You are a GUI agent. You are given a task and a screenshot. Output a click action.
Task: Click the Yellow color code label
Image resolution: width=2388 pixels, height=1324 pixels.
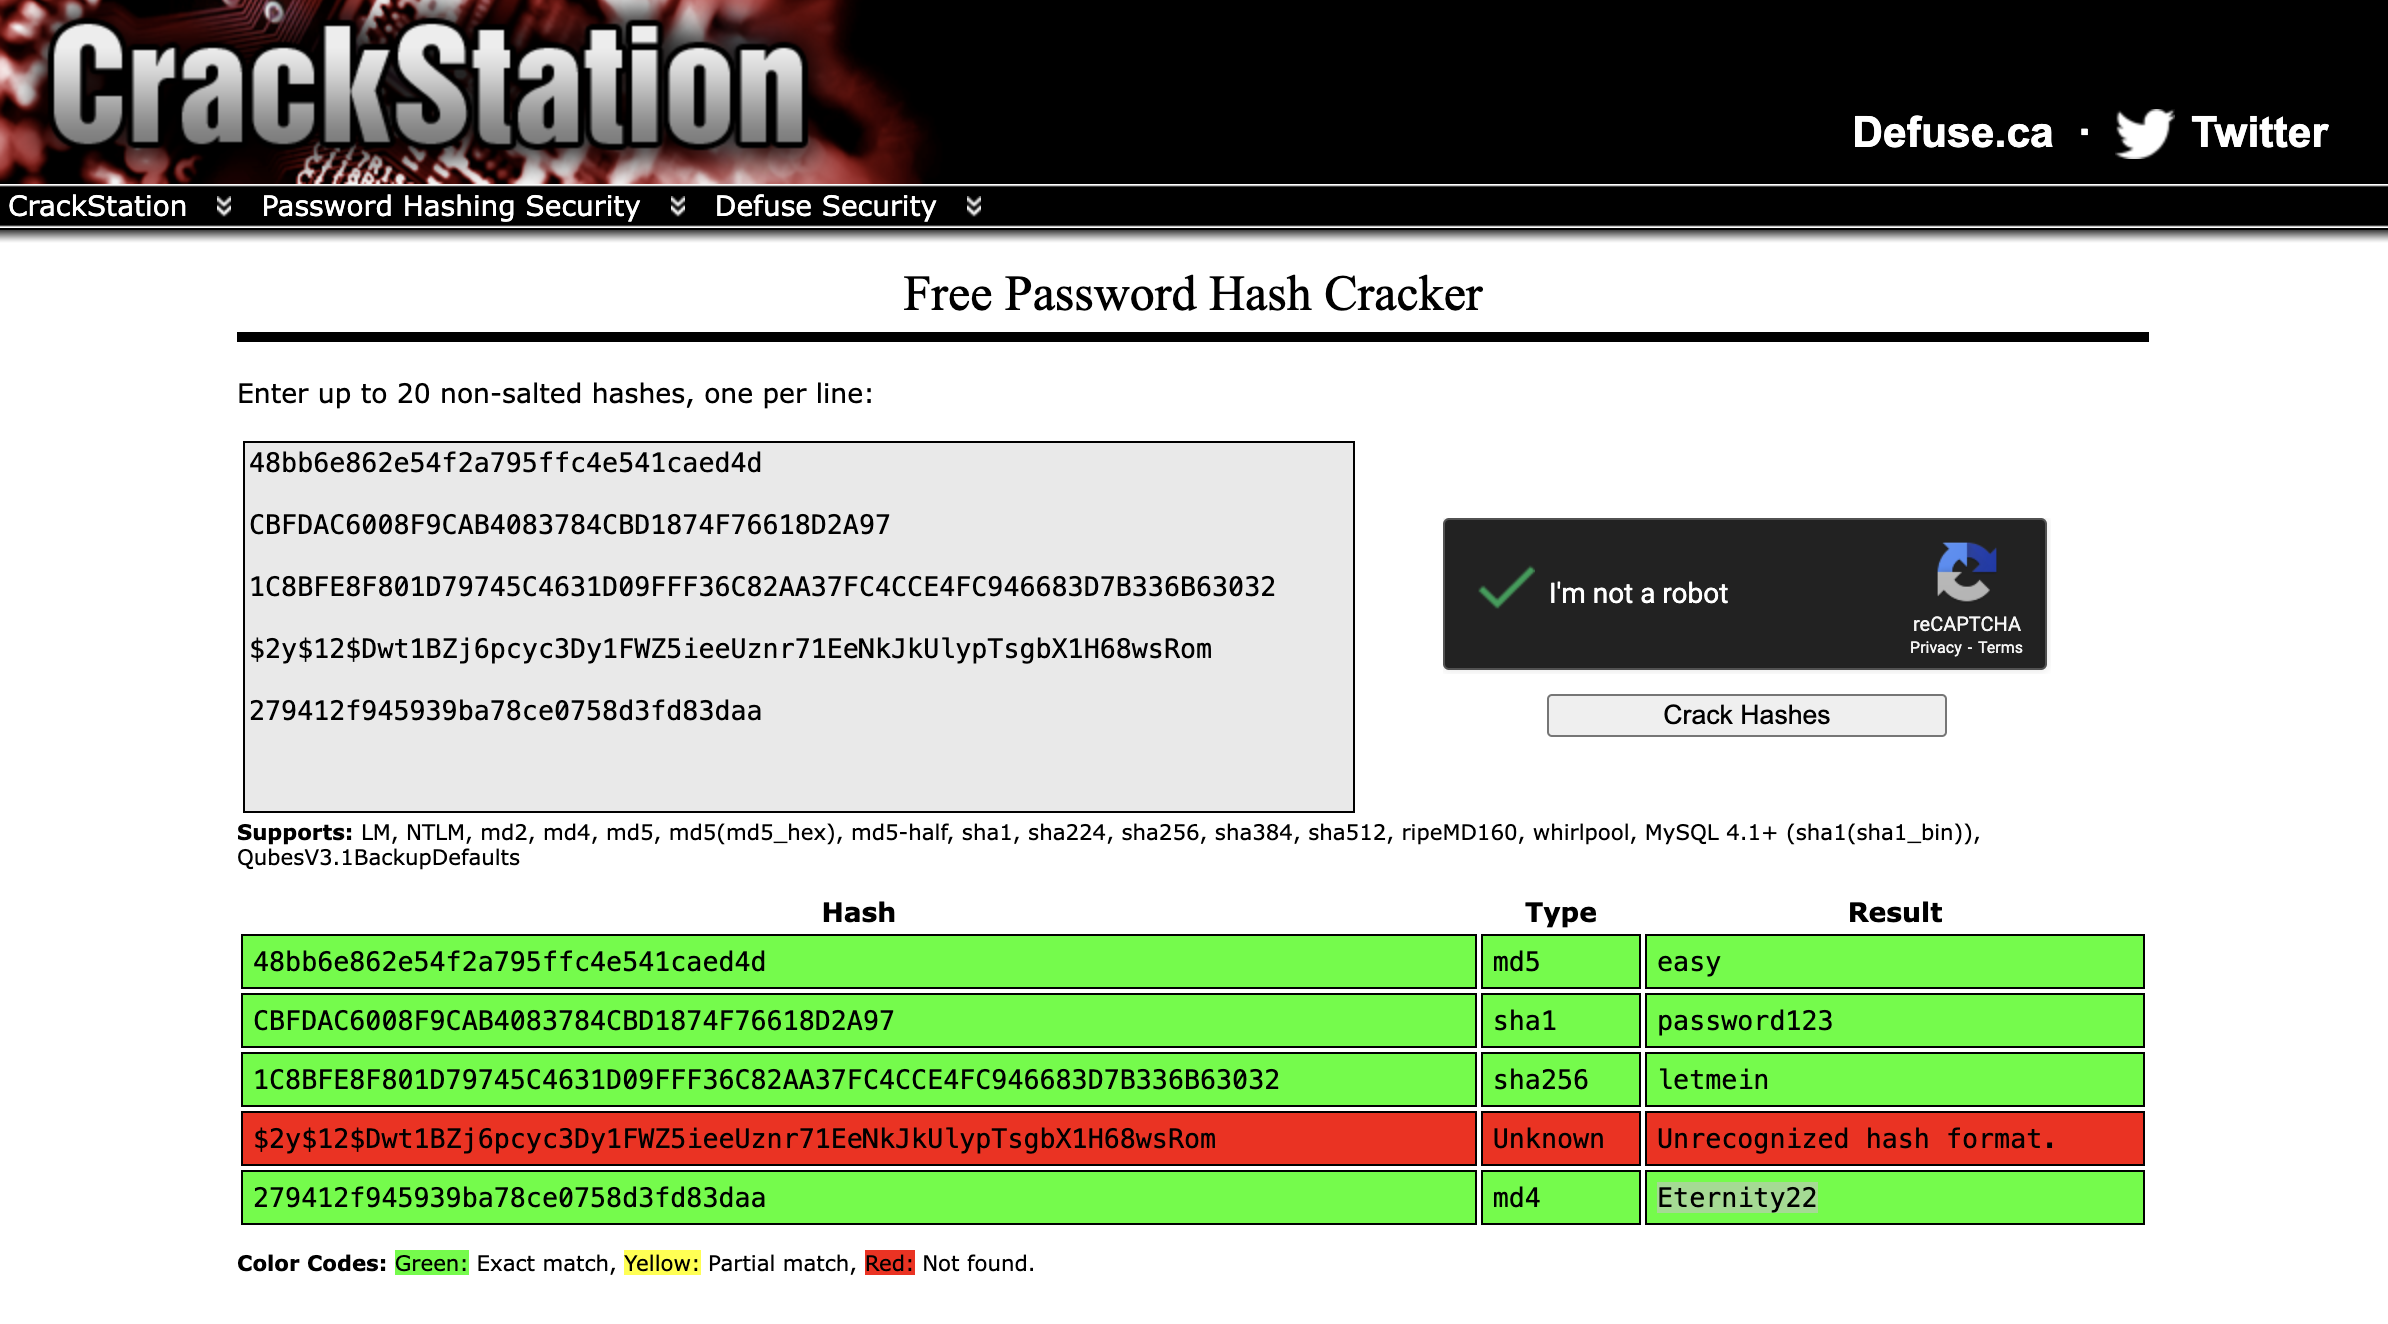tap(661, 1263)
